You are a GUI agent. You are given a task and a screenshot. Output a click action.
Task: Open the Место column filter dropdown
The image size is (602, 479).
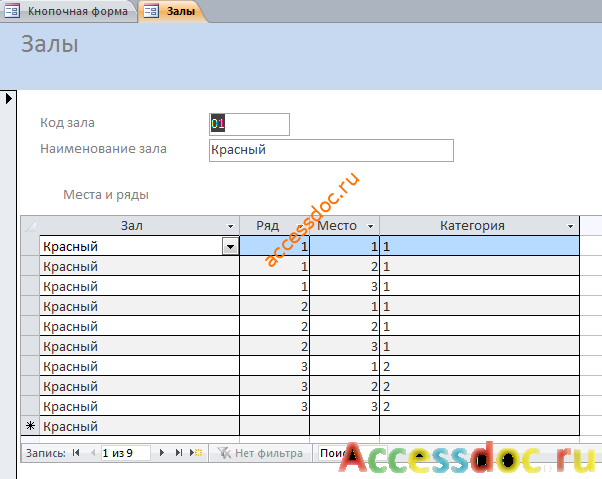[370, 226]
